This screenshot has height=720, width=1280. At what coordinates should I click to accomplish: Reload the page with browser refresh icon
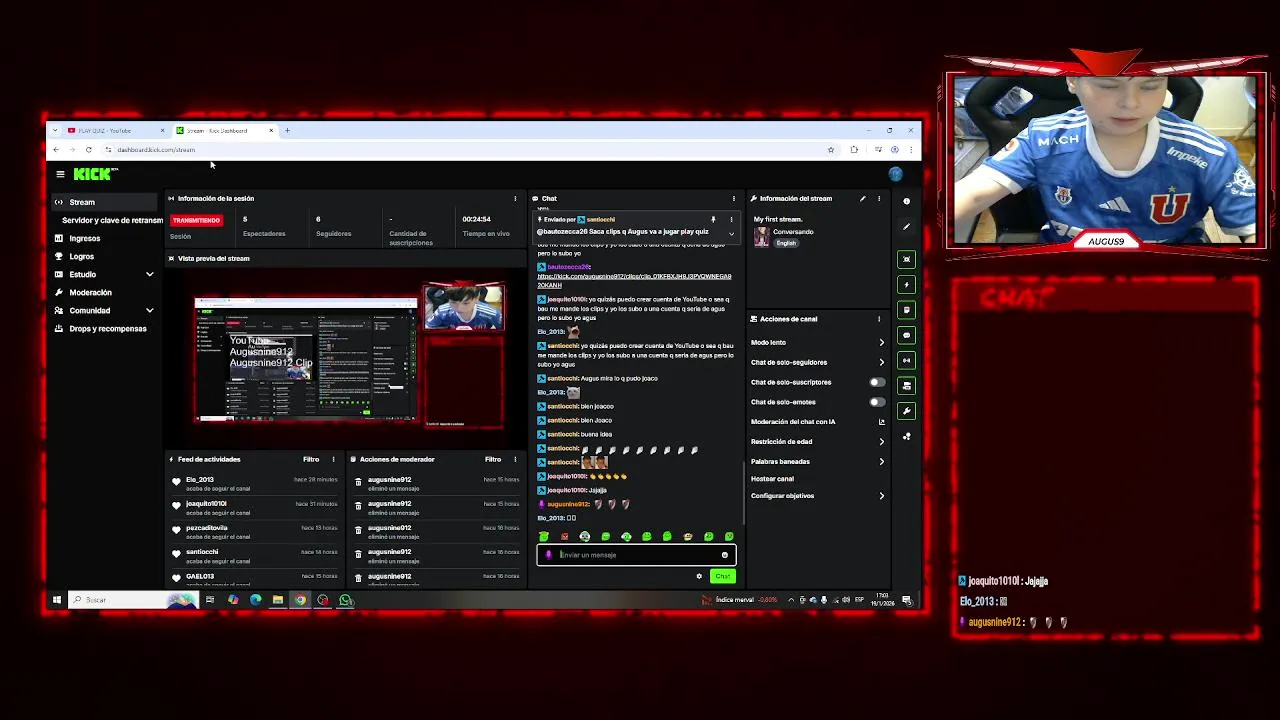[x=88, y=150]
